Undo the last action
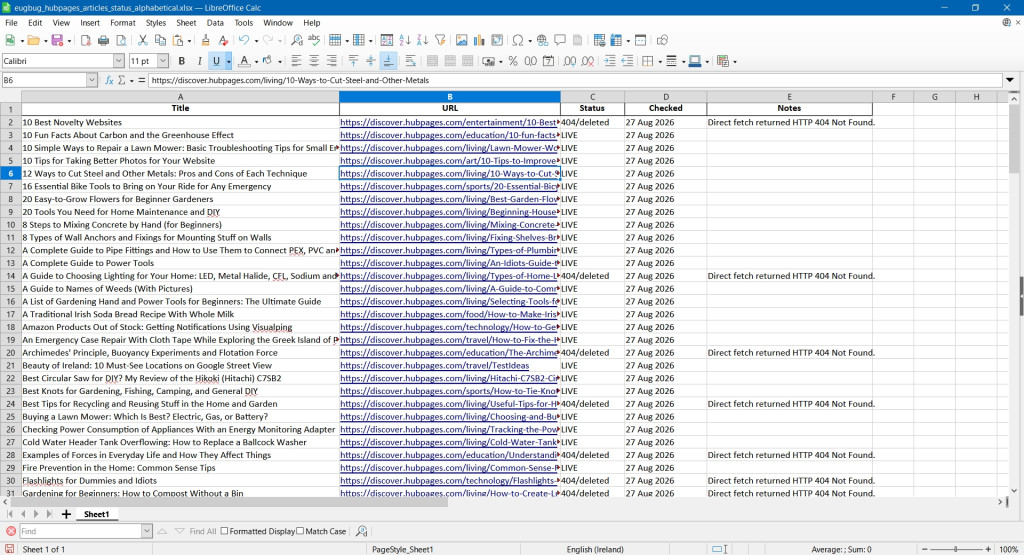Image resolution: width=1024 pixels, height=555 pixels. [244, 40]
